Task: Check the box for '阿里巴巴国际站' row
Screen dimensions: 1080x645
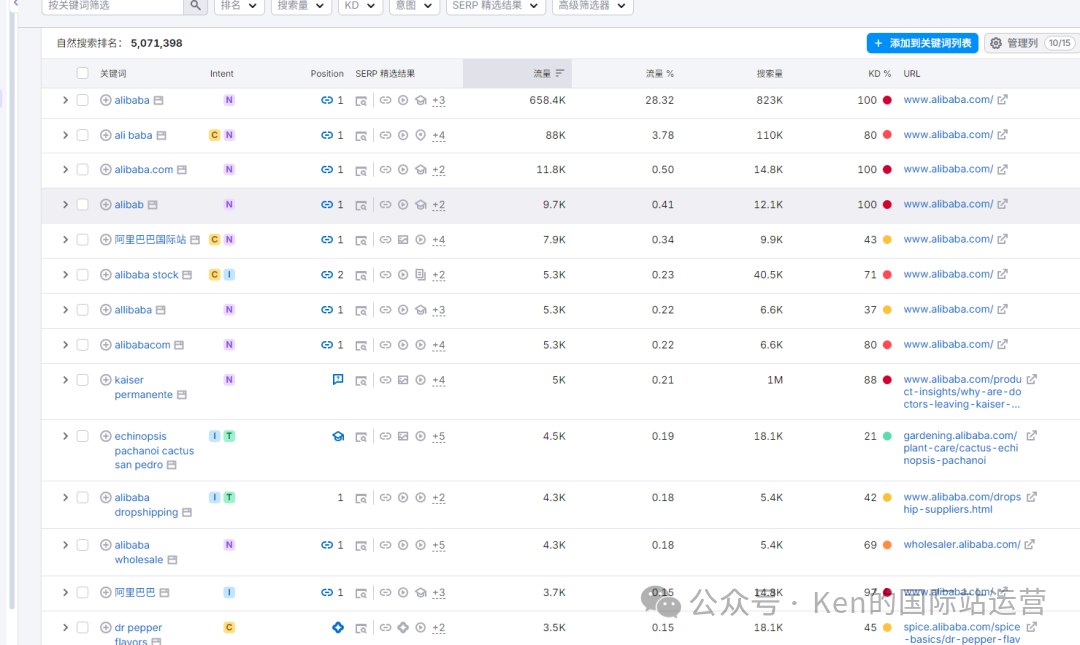Action: tap(83, 240)
